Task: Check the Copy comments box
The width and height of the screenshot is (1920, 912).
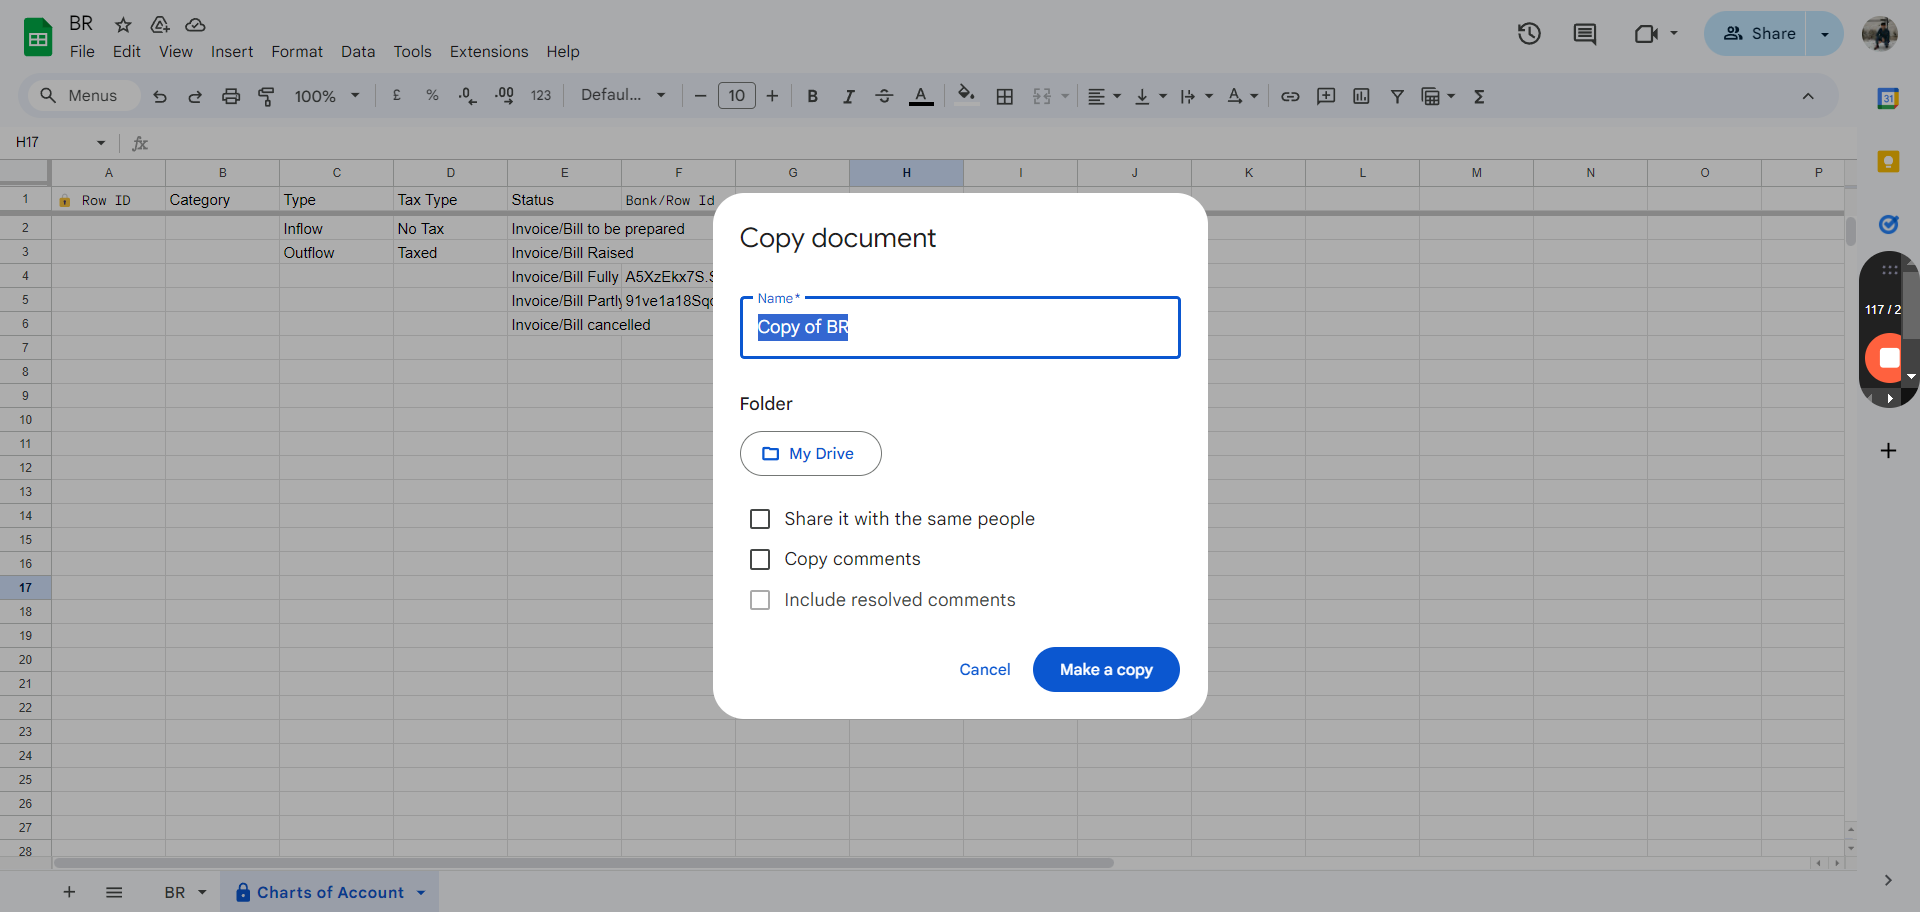Action: (x=760, y=559)
